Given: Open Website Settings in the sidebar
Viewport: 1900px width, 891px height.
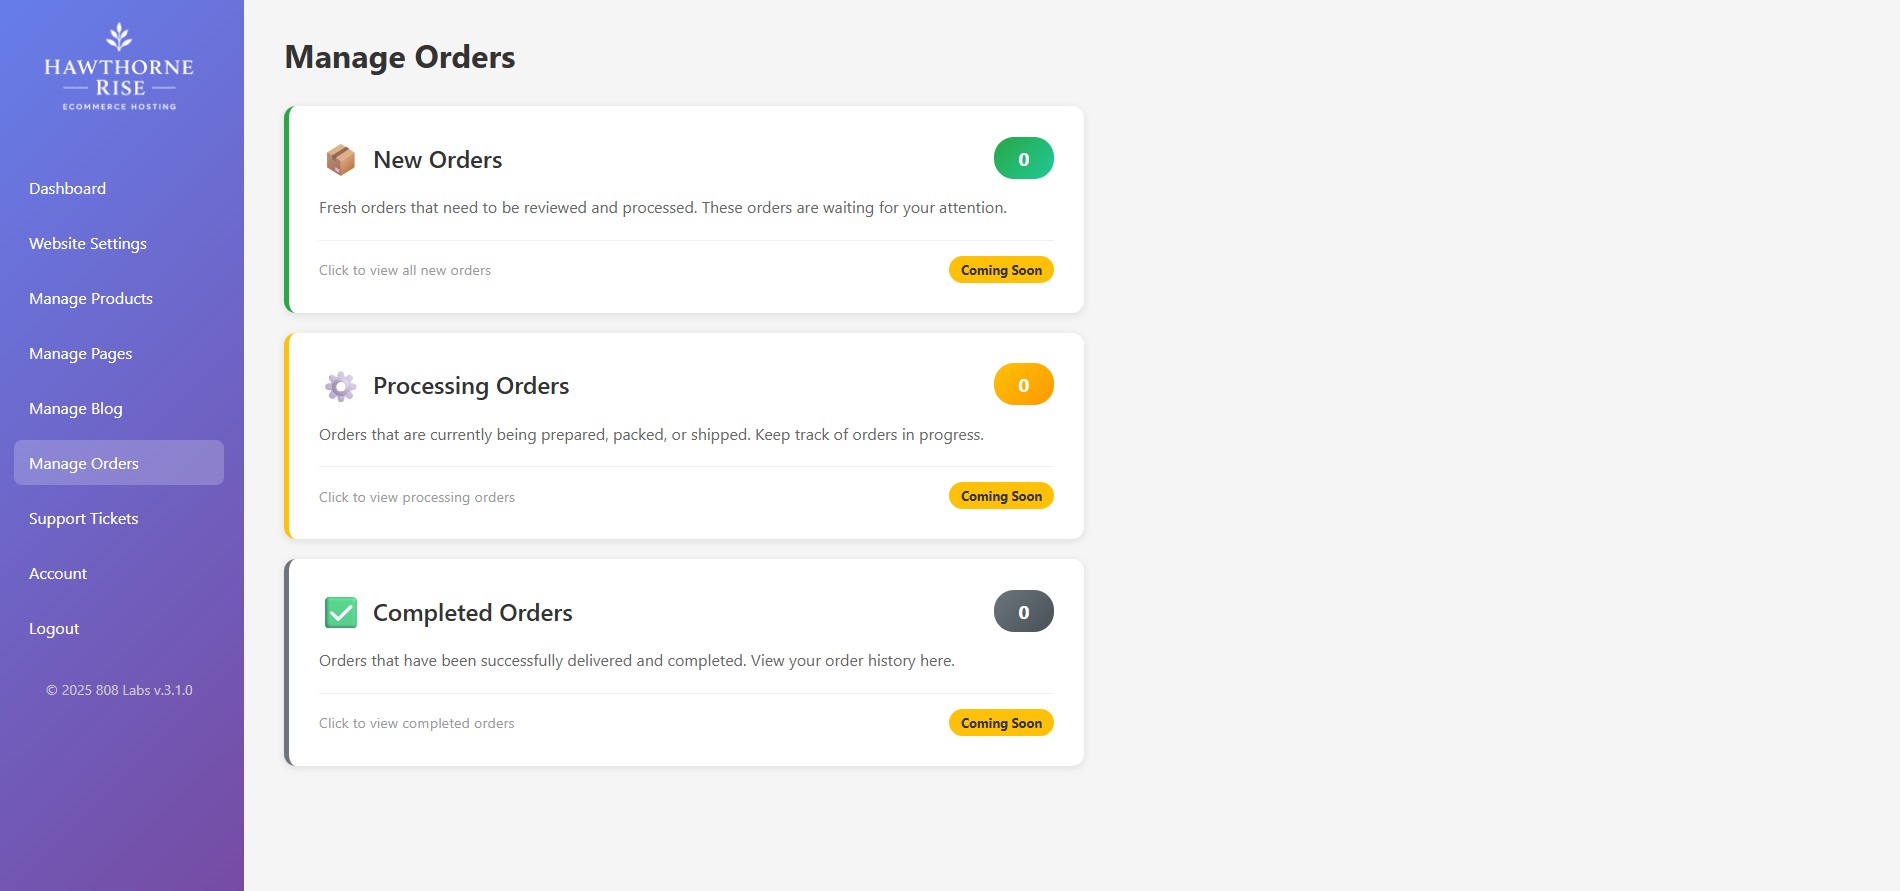Looking at the screenshot, I should 87,243.
